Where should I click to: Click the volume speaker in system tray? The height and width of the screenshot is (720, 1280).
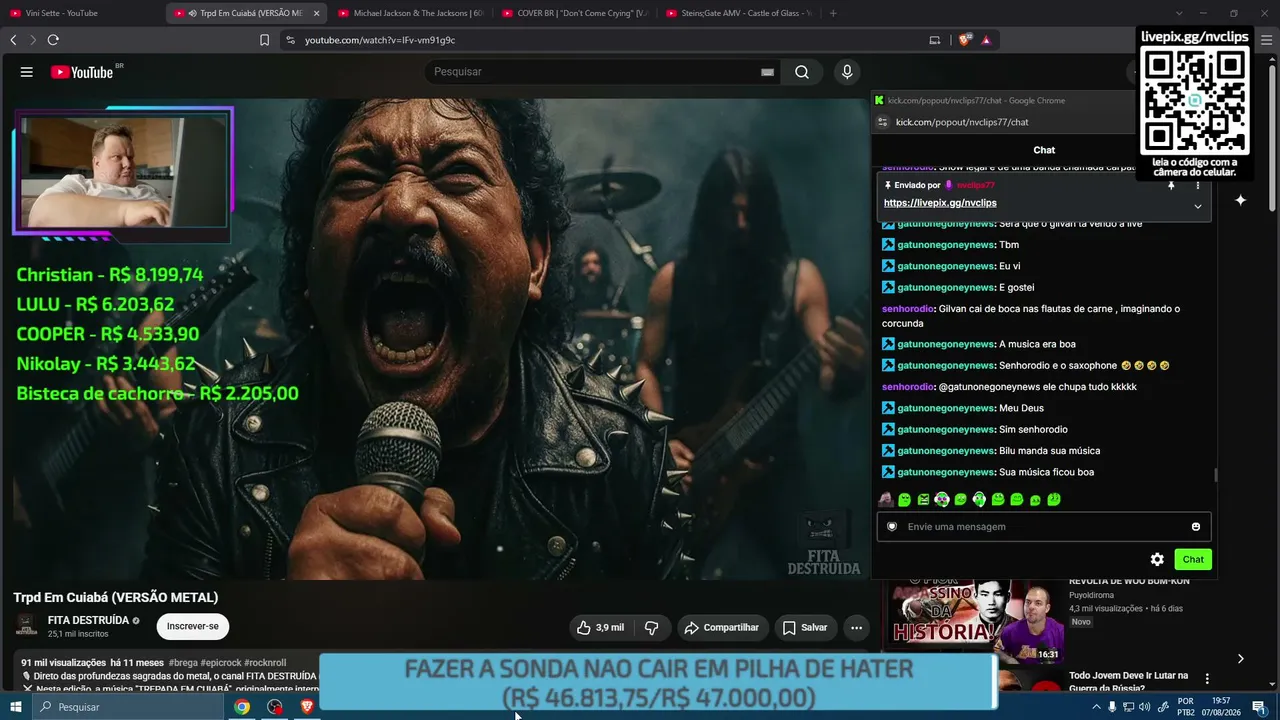click(x=1144, y=707)
